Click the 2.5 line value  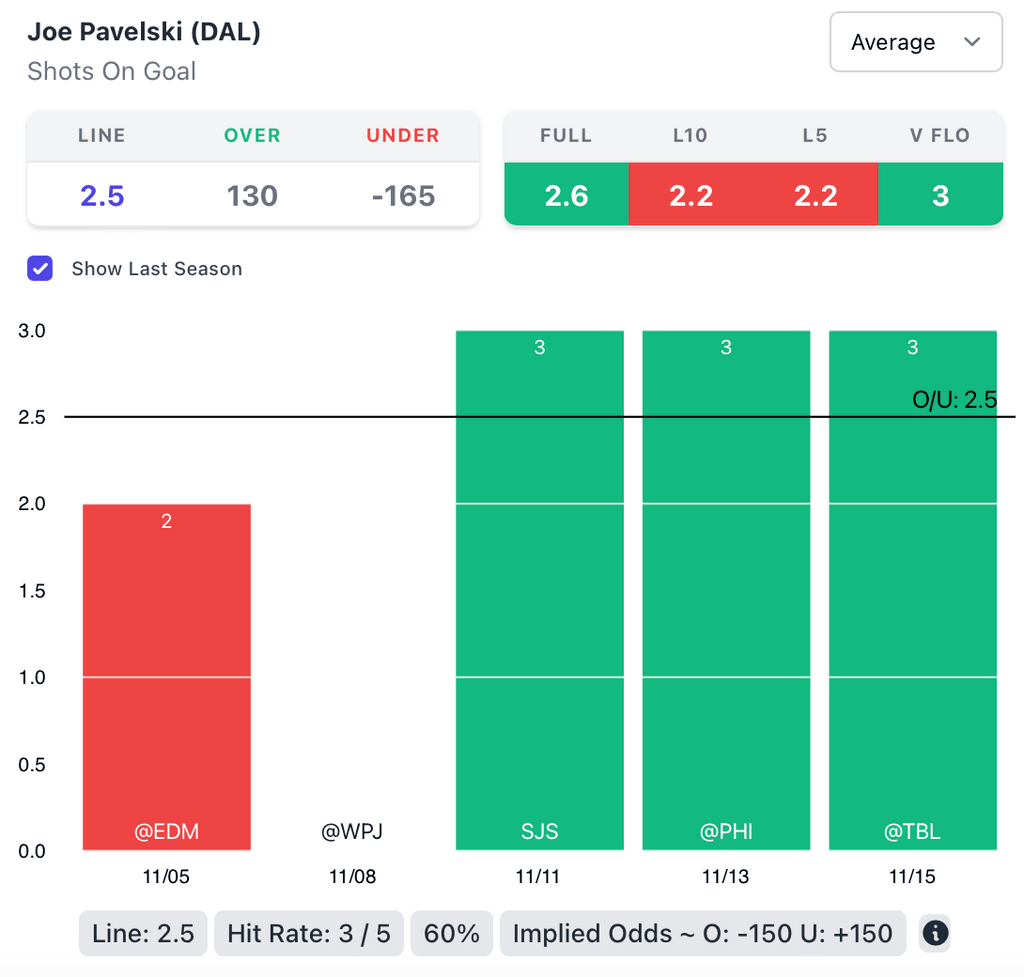pyautogui.click(x=102, y=195)
